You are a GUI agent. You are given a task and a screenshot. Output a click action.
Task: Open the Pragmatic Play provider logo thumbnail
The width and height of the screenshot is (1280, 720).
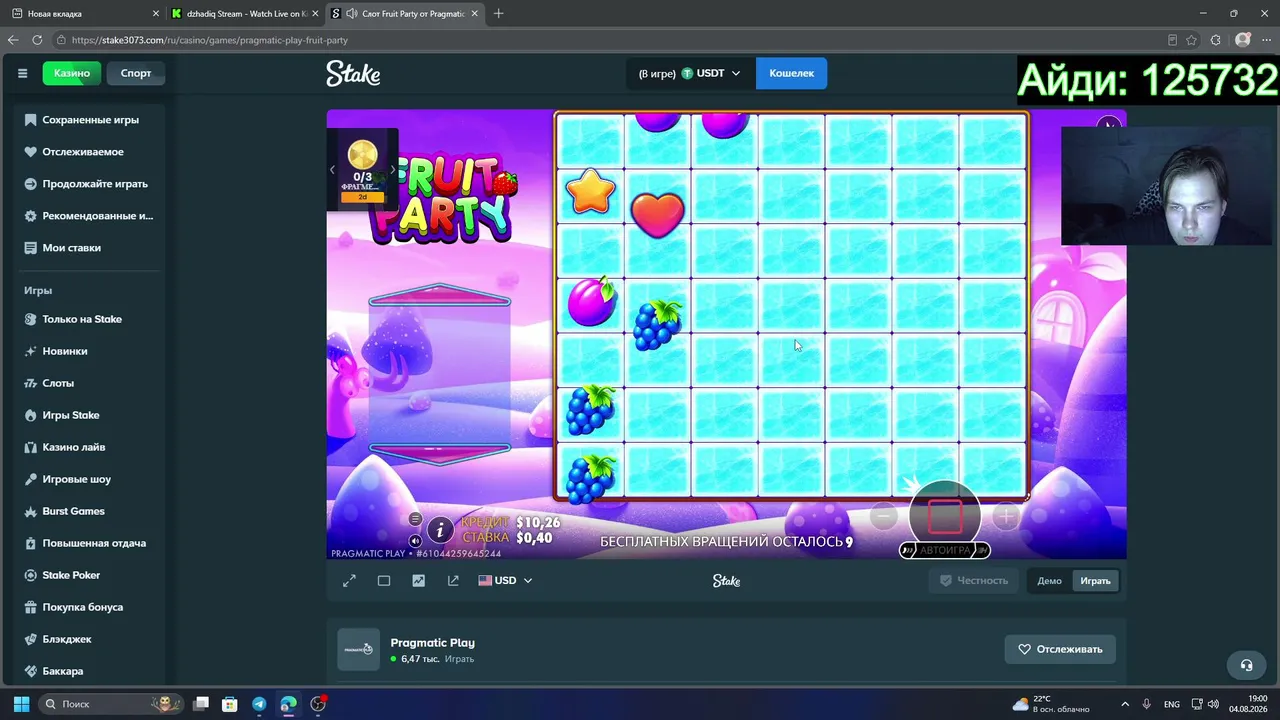point(358,649)
